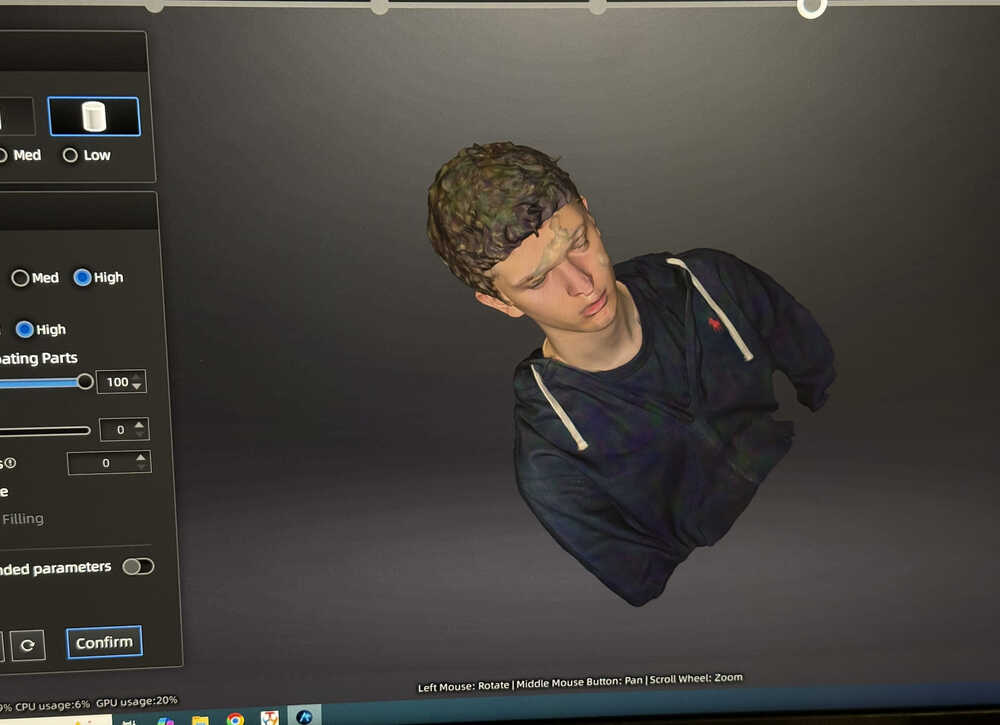
Task: Select High radio above Floating Parts
Action: tap(41, 330)
